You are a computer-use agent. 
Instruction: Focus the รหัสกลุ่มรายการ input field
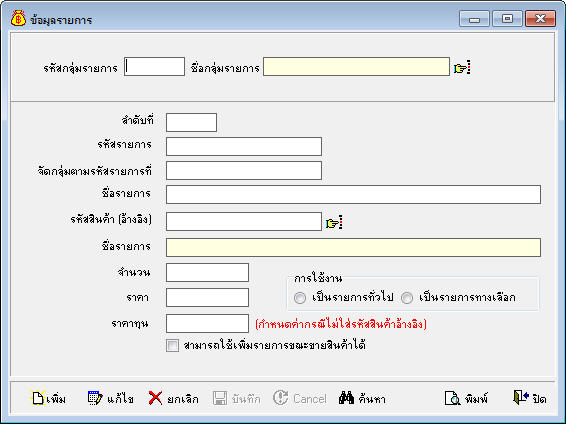(x=154, y=67)
